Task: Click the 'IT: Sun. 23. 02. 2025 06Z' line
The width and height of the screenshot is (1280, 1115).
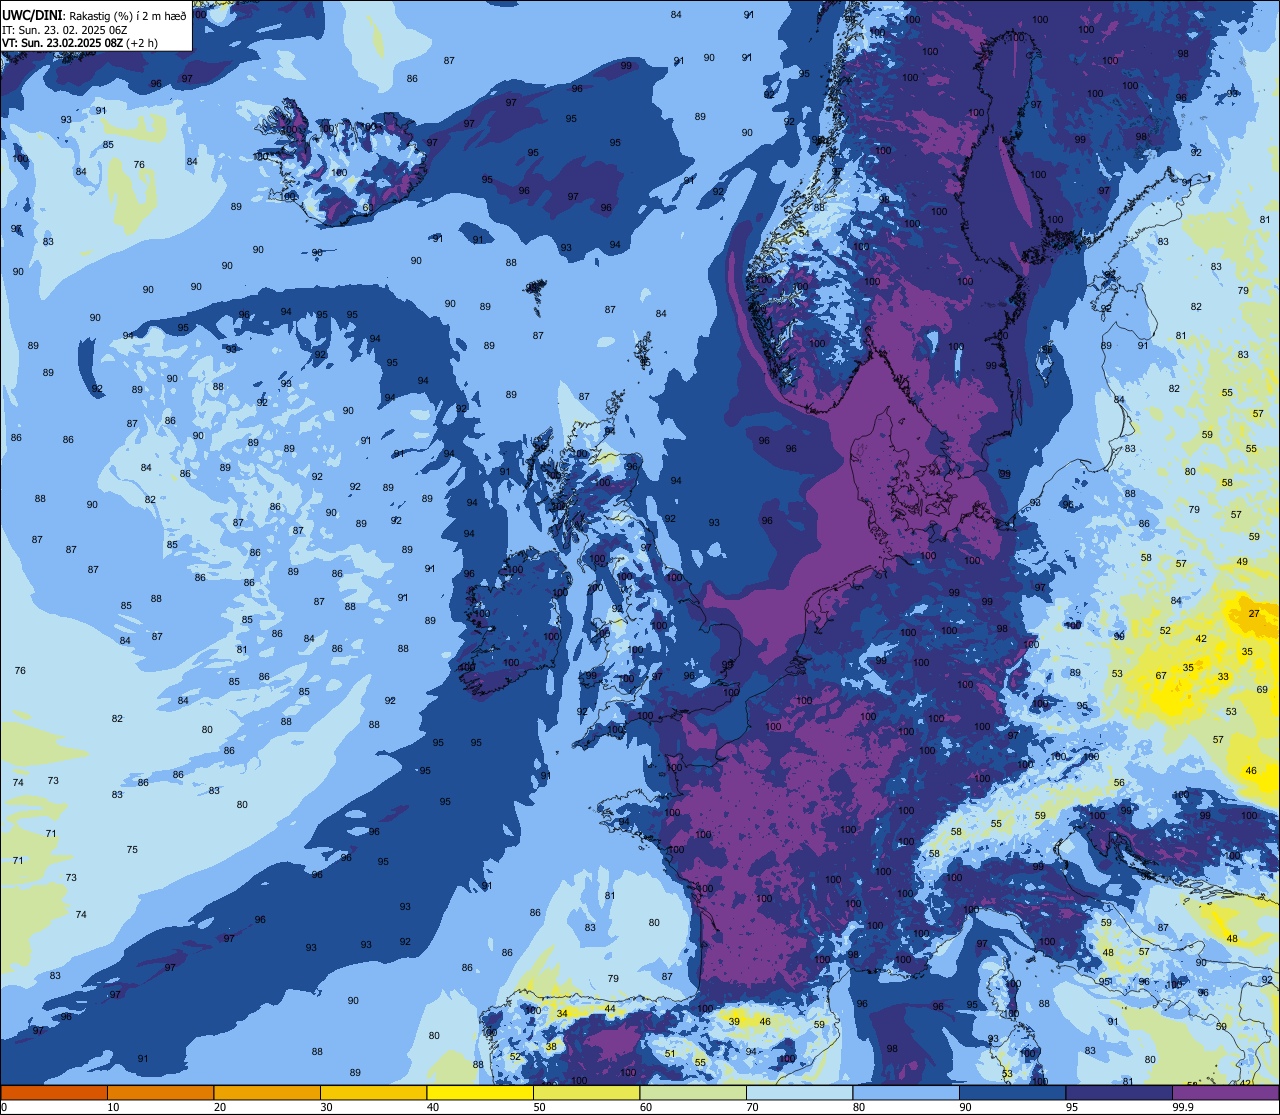Action: 65,30
